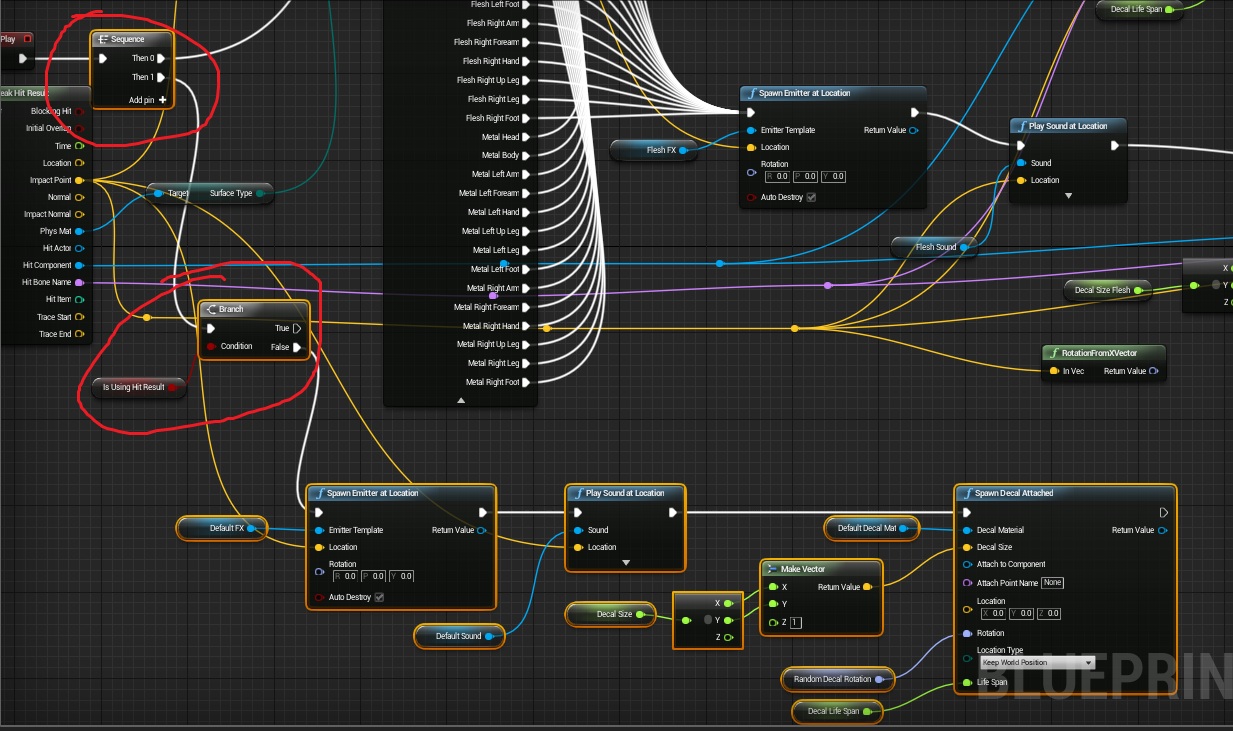Image resolution: width=1233 pixels, height=731 pixels.
Task: Collapse the select node with Flesh and Metal pins
Action: (x=461, y=400)
